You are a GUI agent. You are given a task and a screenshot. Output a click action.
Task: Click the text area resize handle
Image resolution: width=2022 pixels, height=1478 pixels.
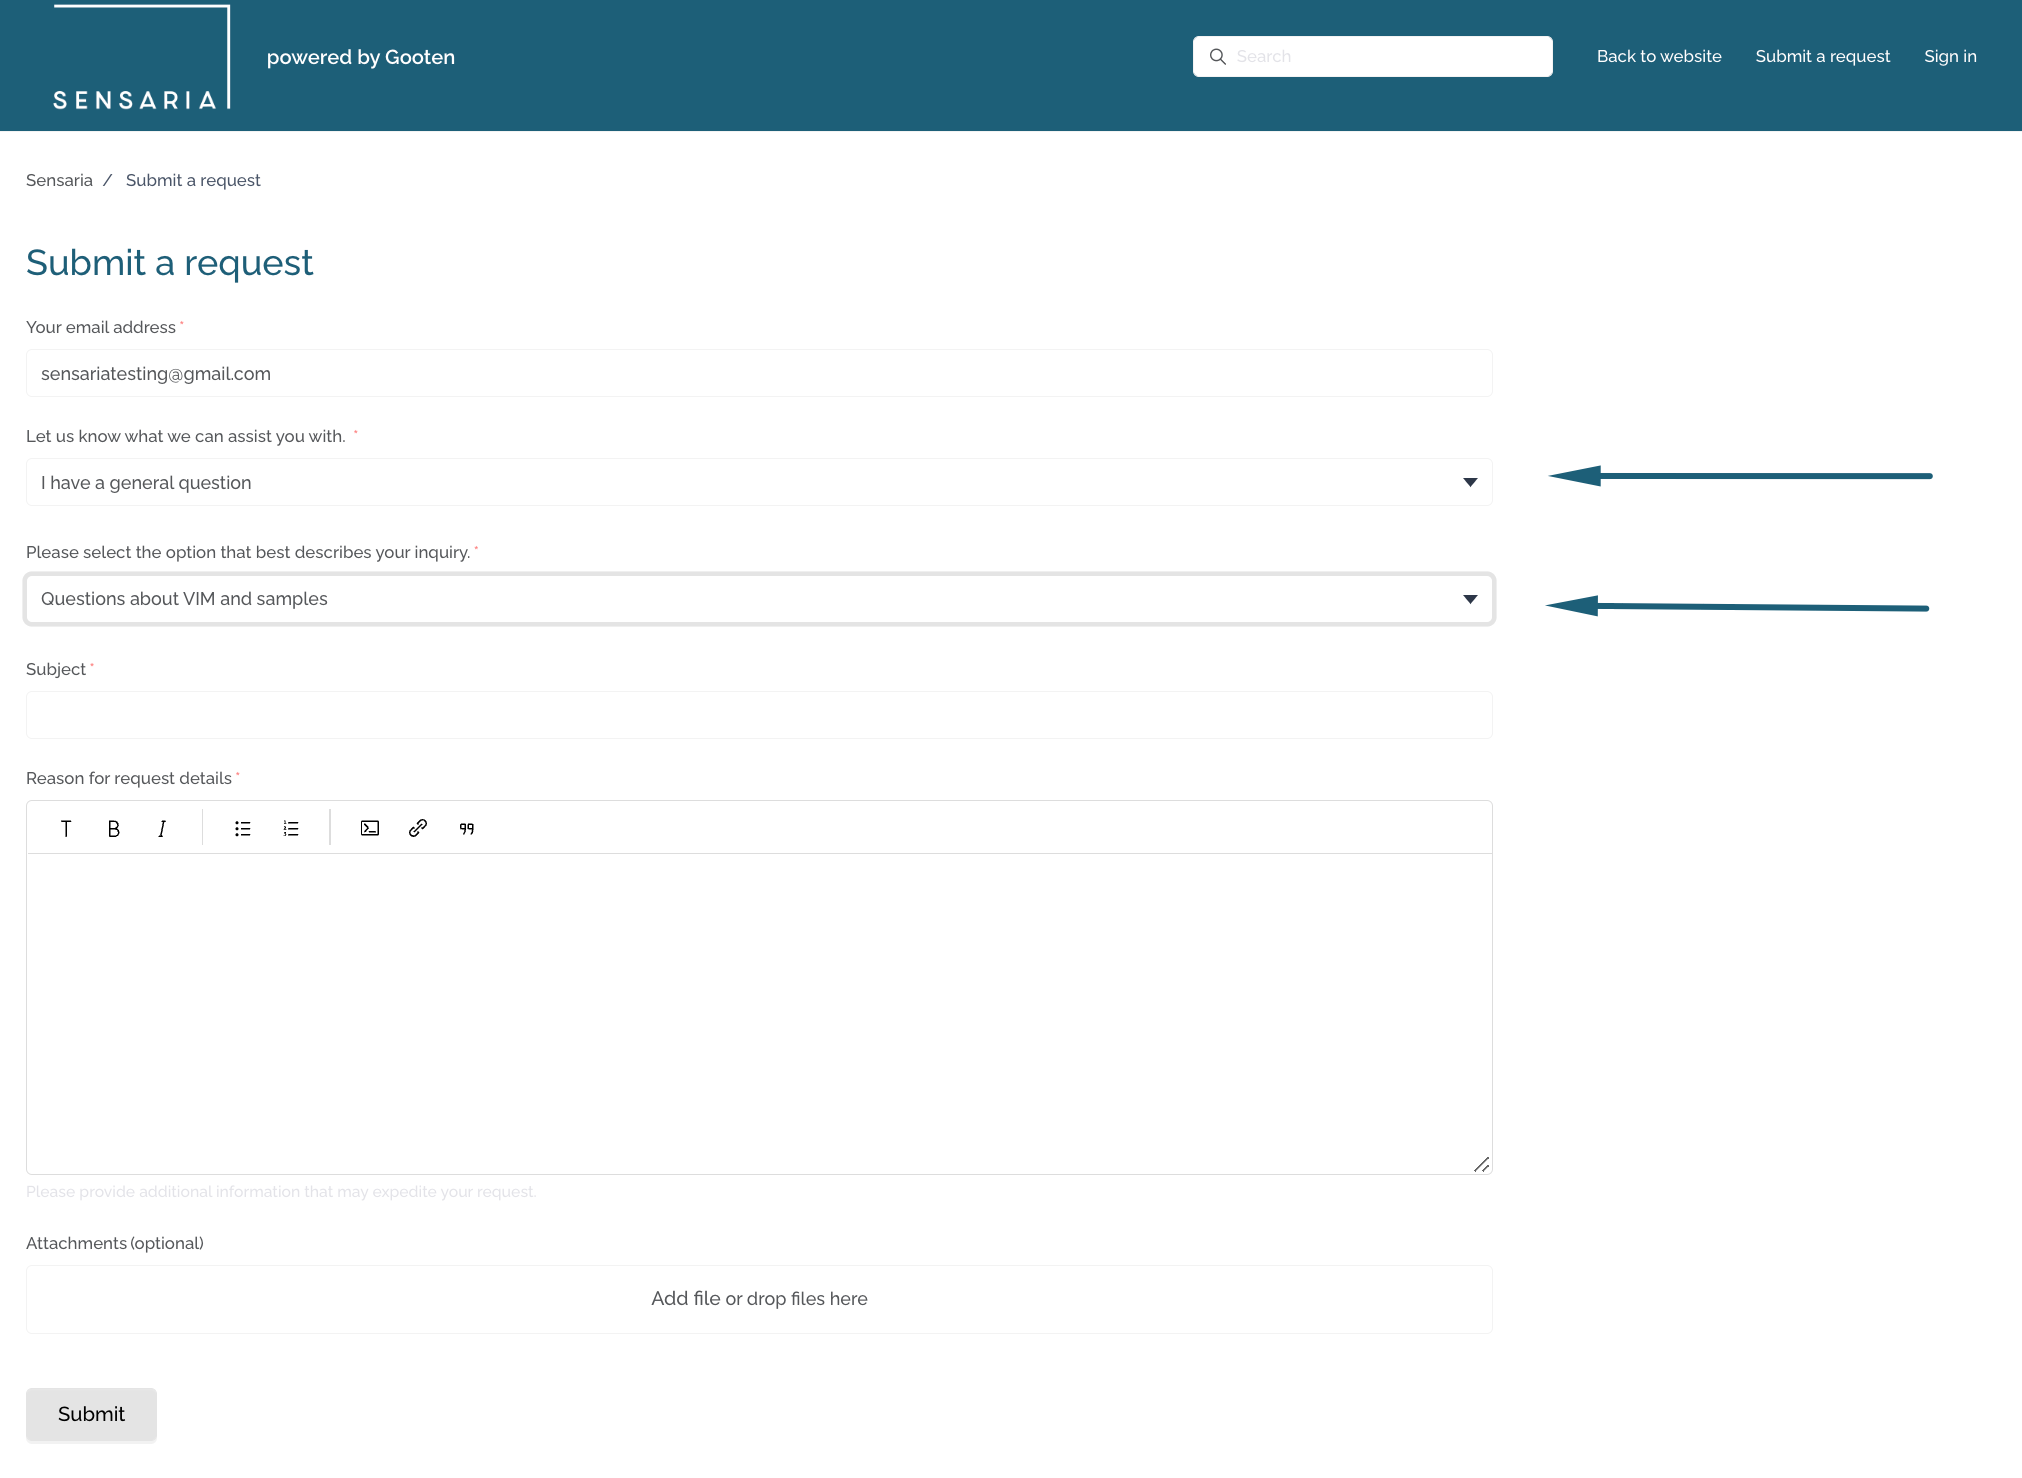click(x=1481, y=1164)
